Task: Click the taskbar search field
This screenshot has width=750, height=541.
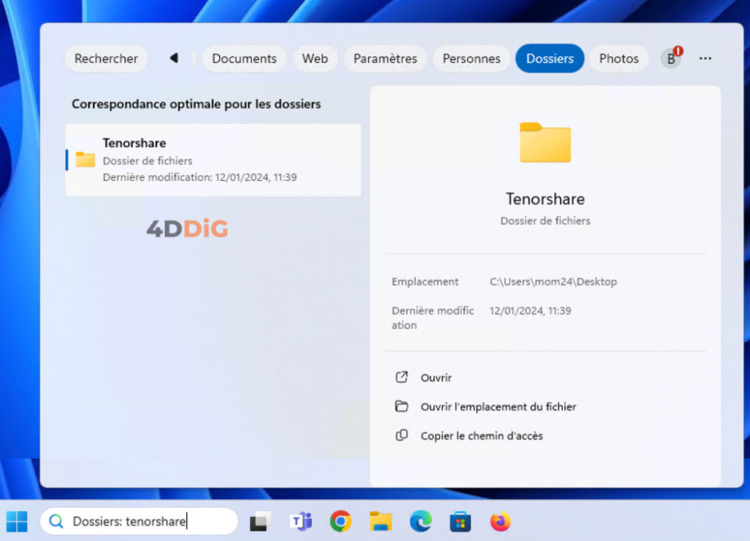Action: [x=140, y=521]
